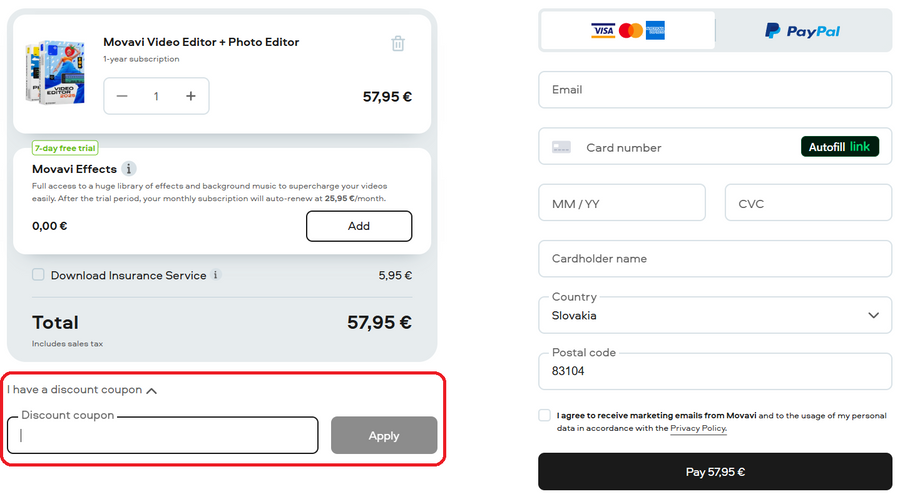Image resolution: width=900 pixels, height=498 pixels.
Task: Open the Country dropdown
Action: [714, 315]
